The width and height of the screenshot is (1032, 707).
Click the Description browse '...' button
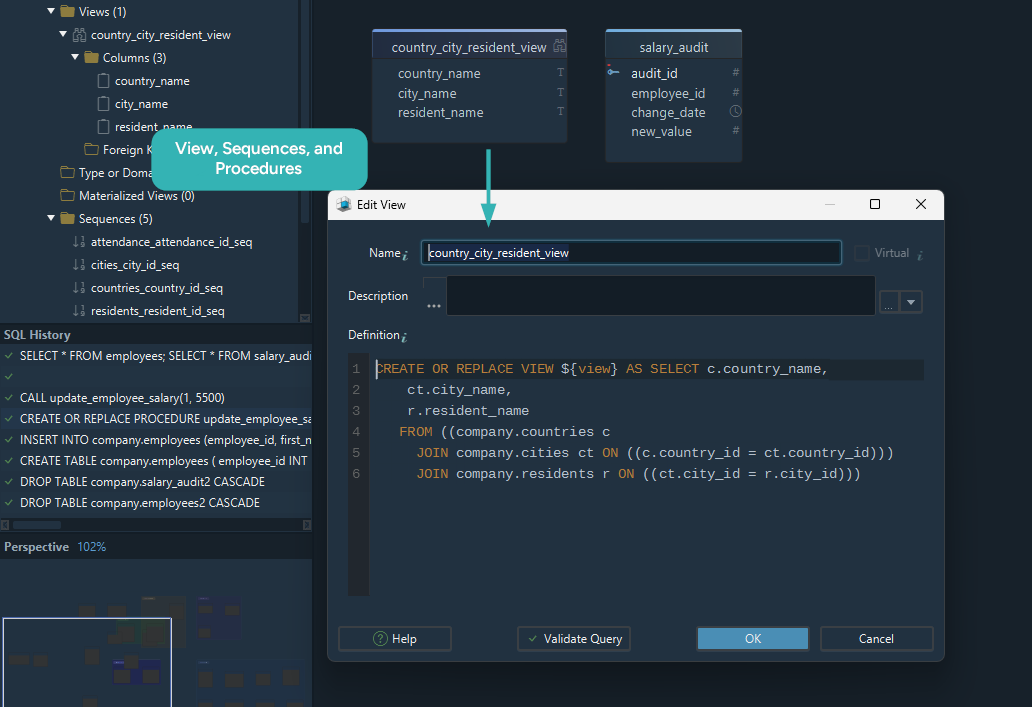[x=889, y=302]
